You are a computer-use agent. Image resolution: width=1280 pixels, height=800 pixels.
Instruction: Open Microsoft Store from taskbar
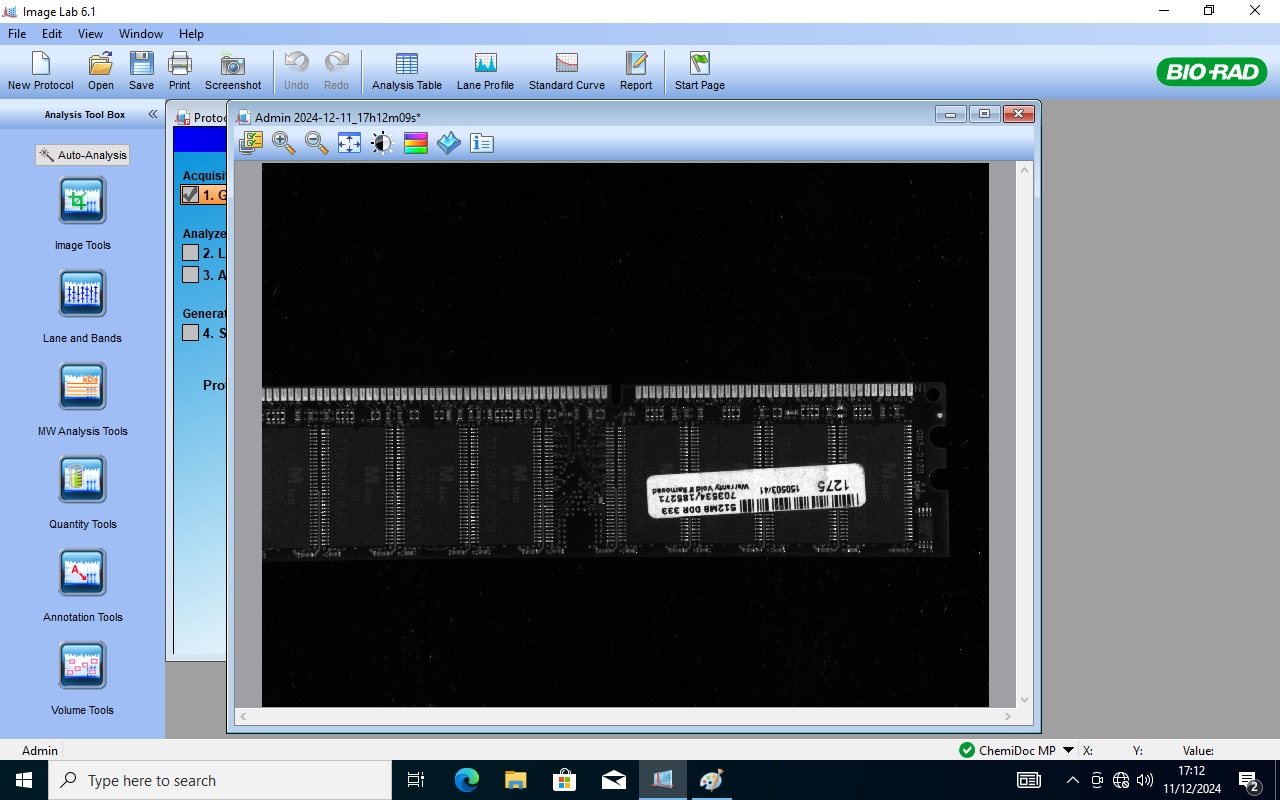tap(564, 780)
